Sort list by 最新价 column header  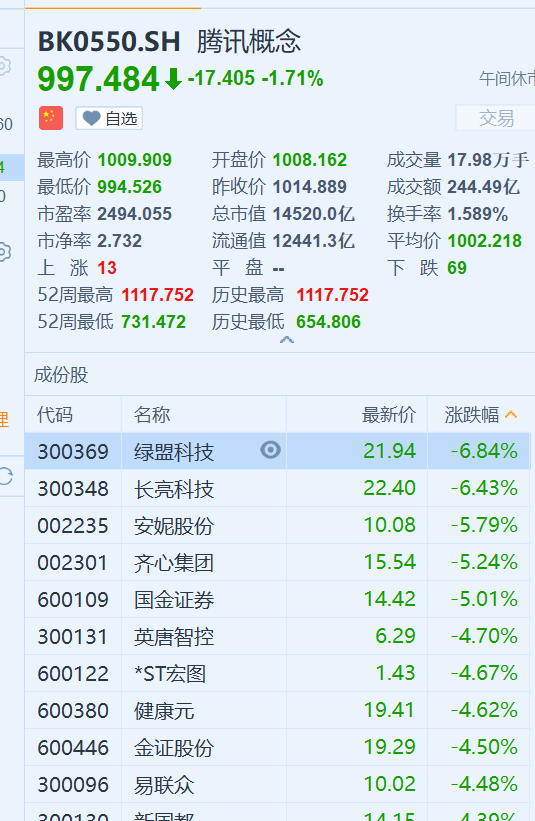(388, 415)
